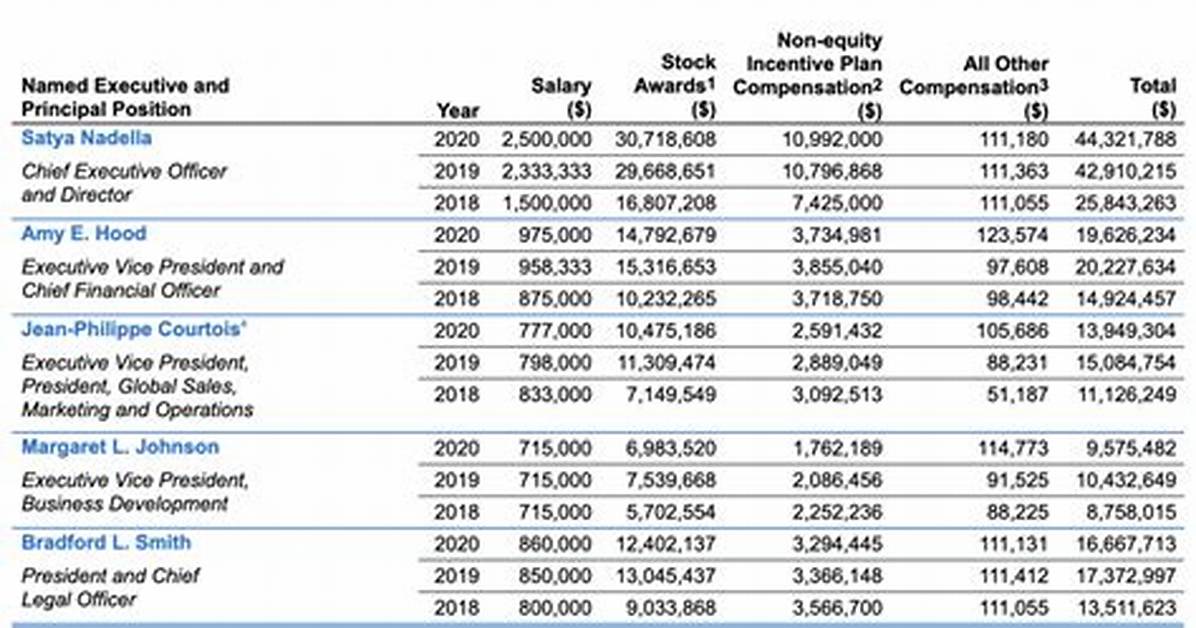
Task: Select Hood's 2020 salary 975,000
Action: tap(555, 235)
